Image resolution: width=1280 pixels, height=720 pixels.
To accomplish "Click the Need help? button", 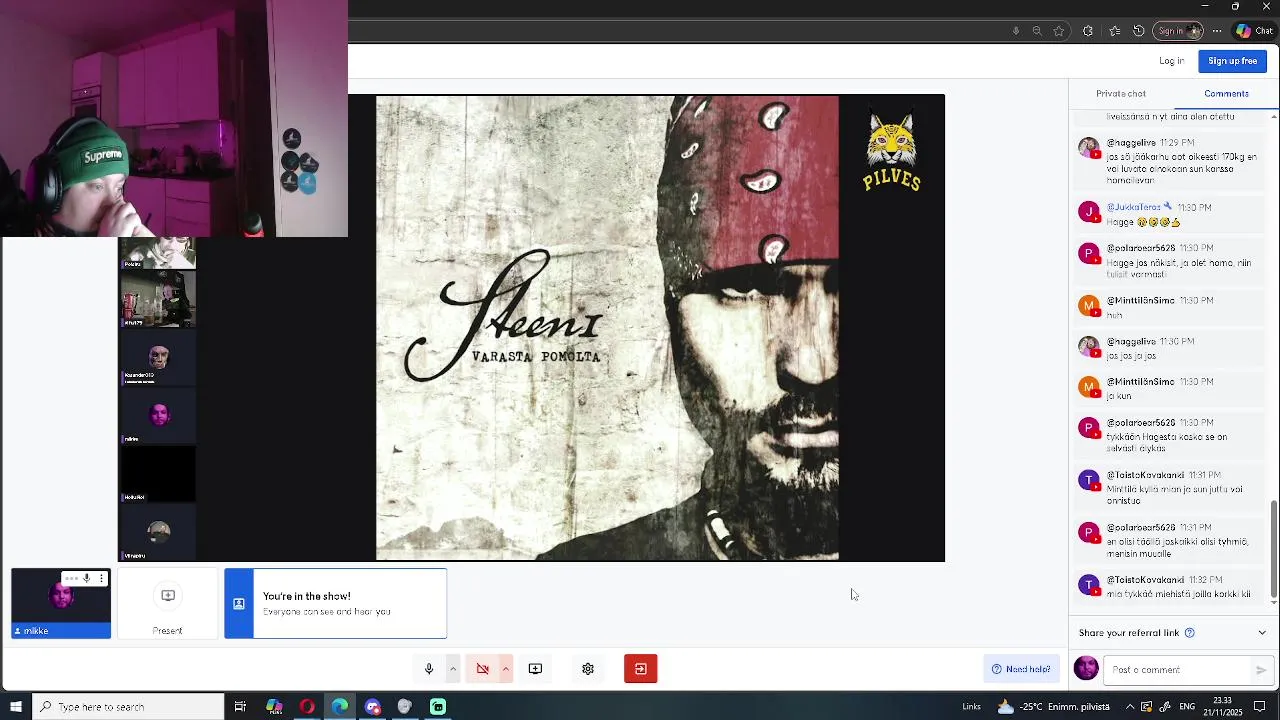I will 1021,669.
